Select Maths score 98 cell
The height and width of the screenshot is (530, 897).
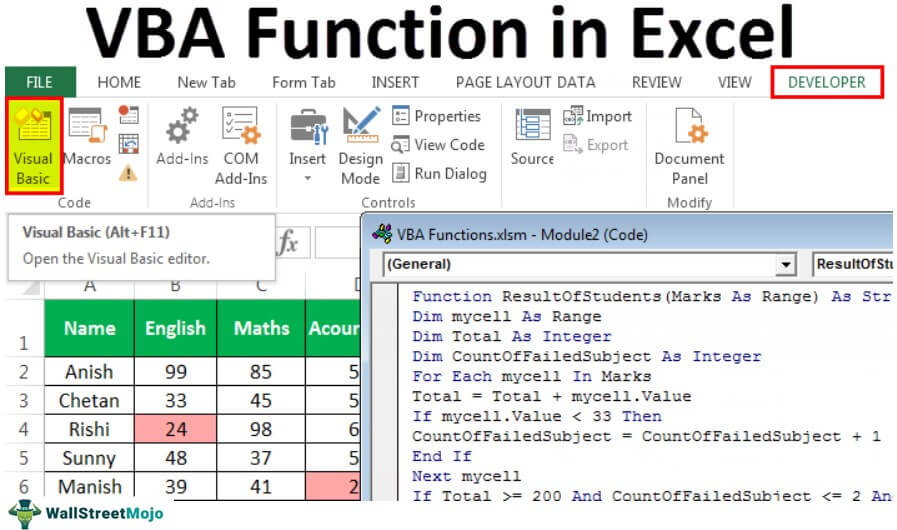(x=261, y=429)
